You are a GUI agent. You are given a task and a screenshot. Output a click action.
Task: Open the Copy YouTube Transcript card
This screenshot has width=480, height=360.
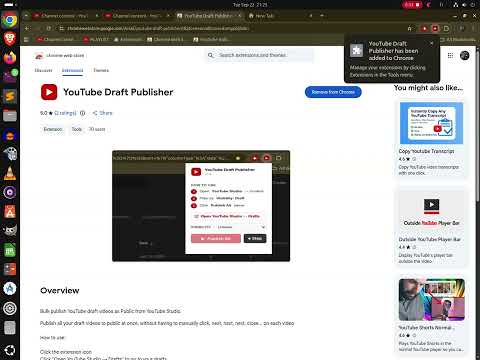[x=431, y=138]
